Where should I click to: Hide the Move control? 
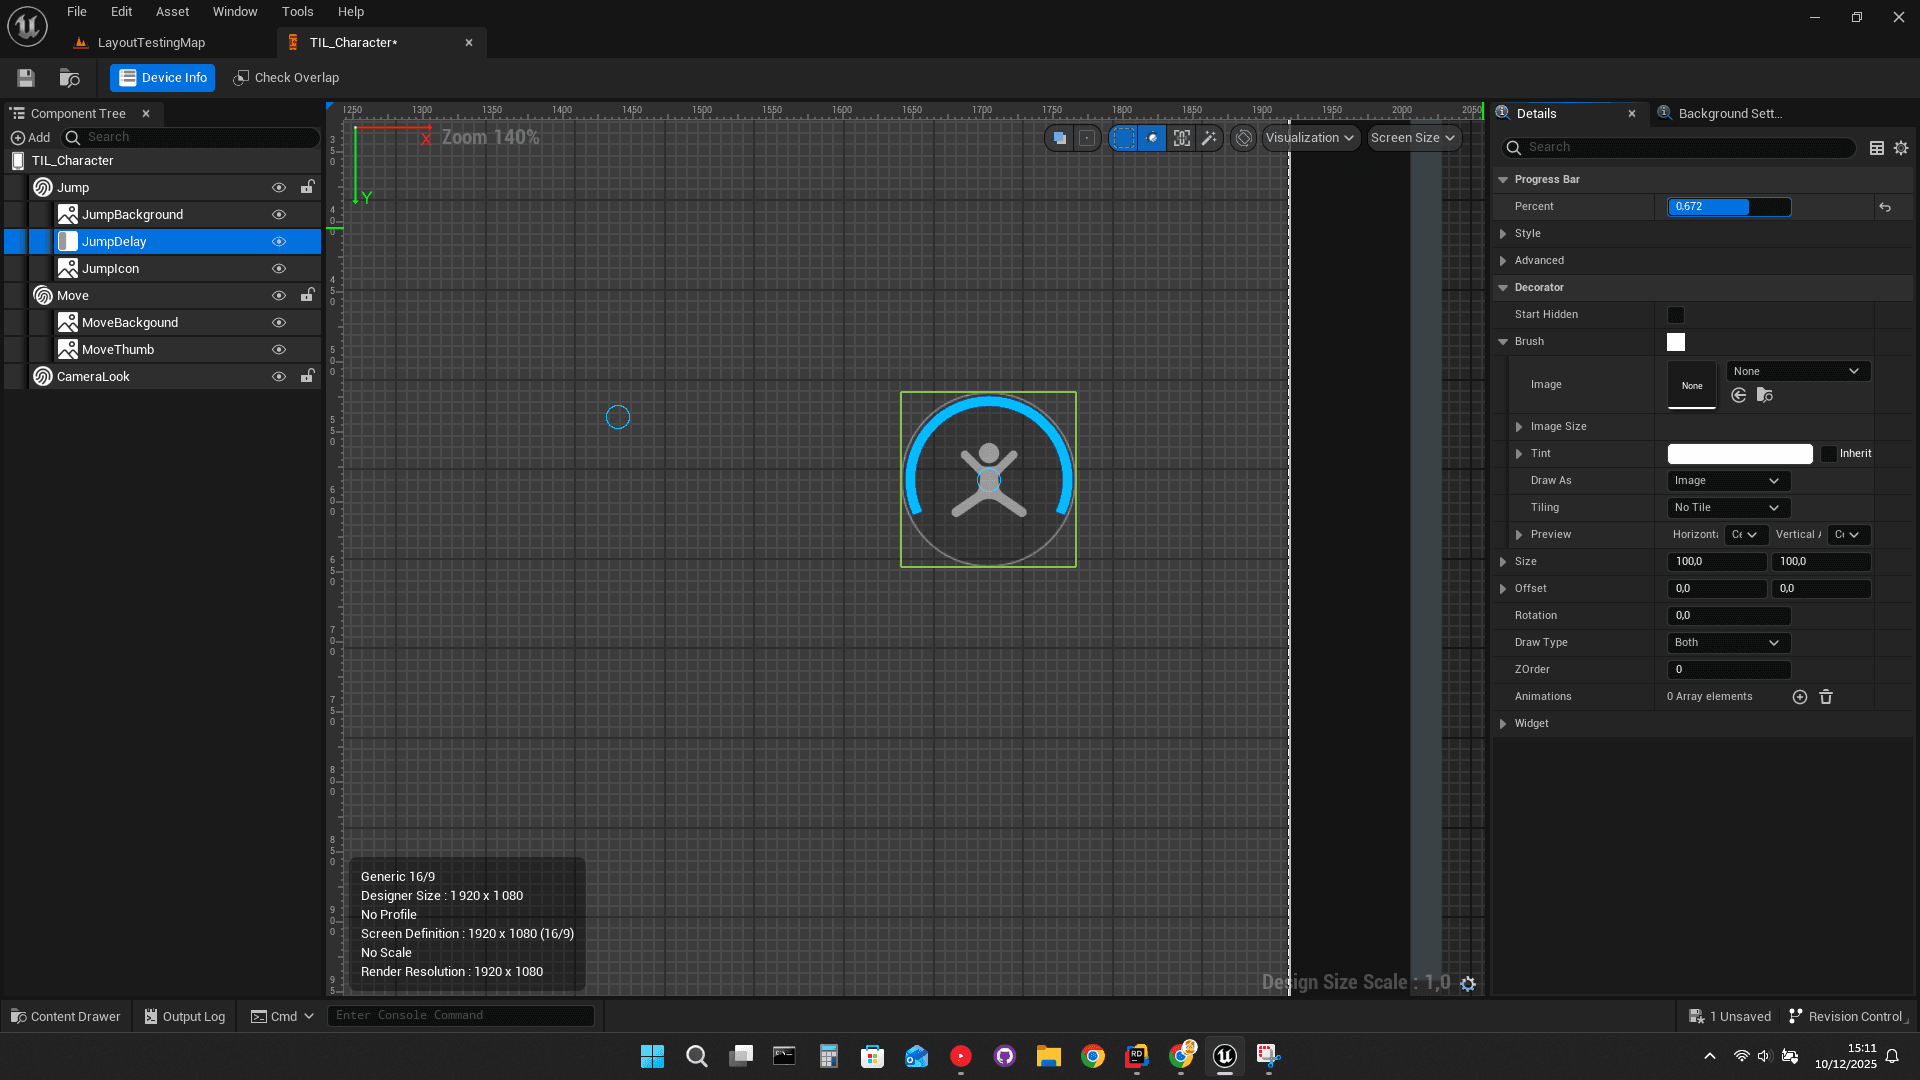[x=279, y=296]
